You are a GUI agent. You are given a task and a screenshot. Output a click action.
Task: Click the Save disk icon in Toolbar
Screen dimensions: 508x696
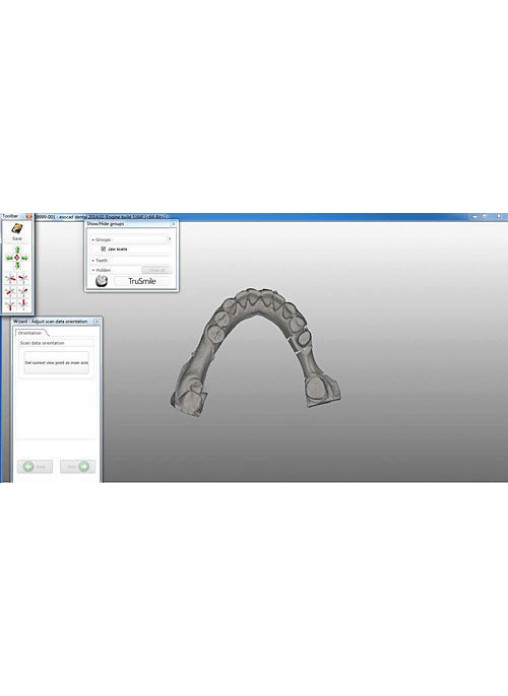[17, 229]
